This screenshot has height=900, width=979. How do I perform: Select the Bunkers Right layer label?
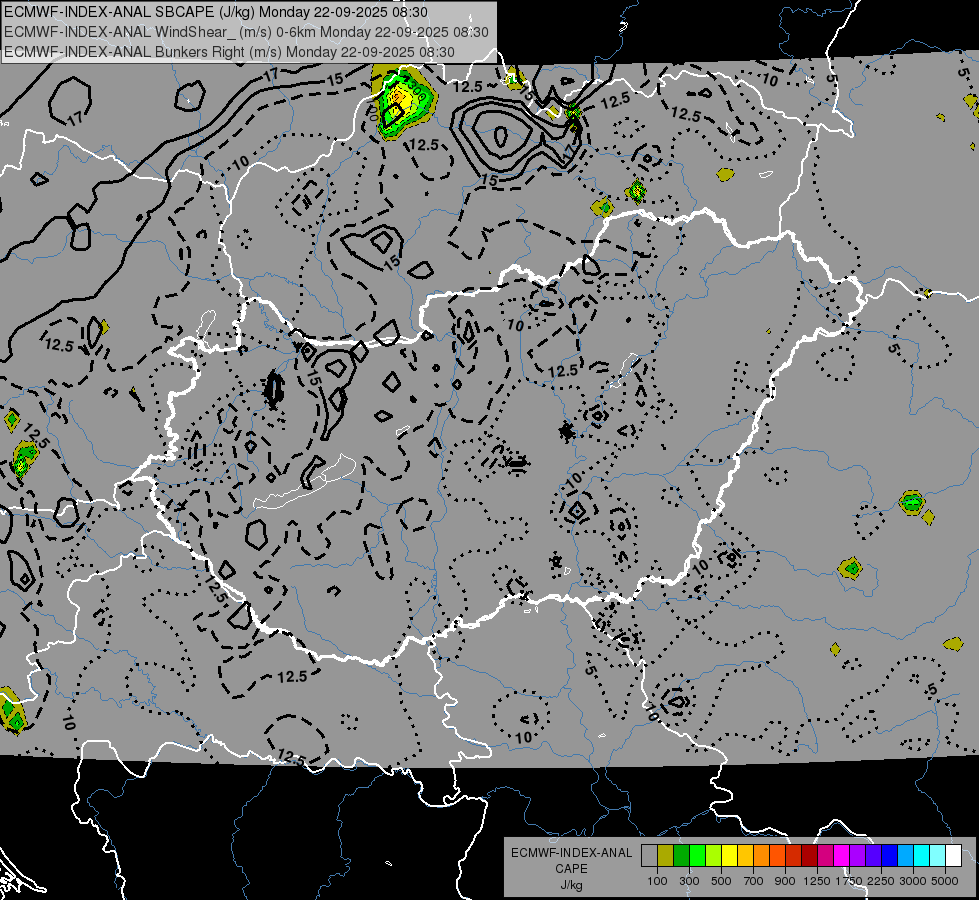click(230, 51)
